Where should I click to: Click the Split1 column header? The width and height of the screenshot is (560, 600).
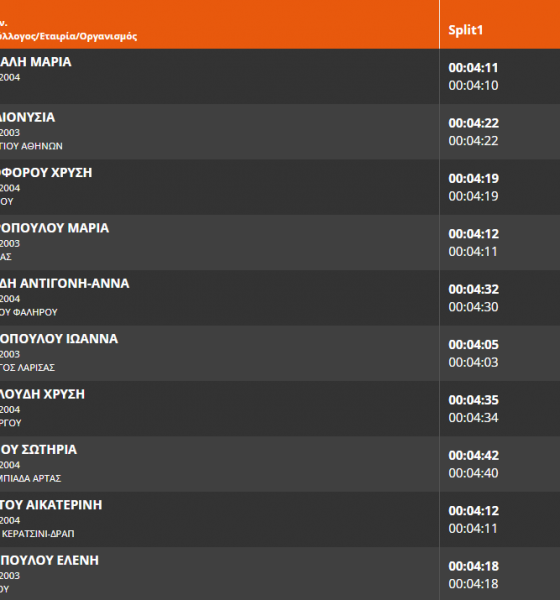(465, 30)
